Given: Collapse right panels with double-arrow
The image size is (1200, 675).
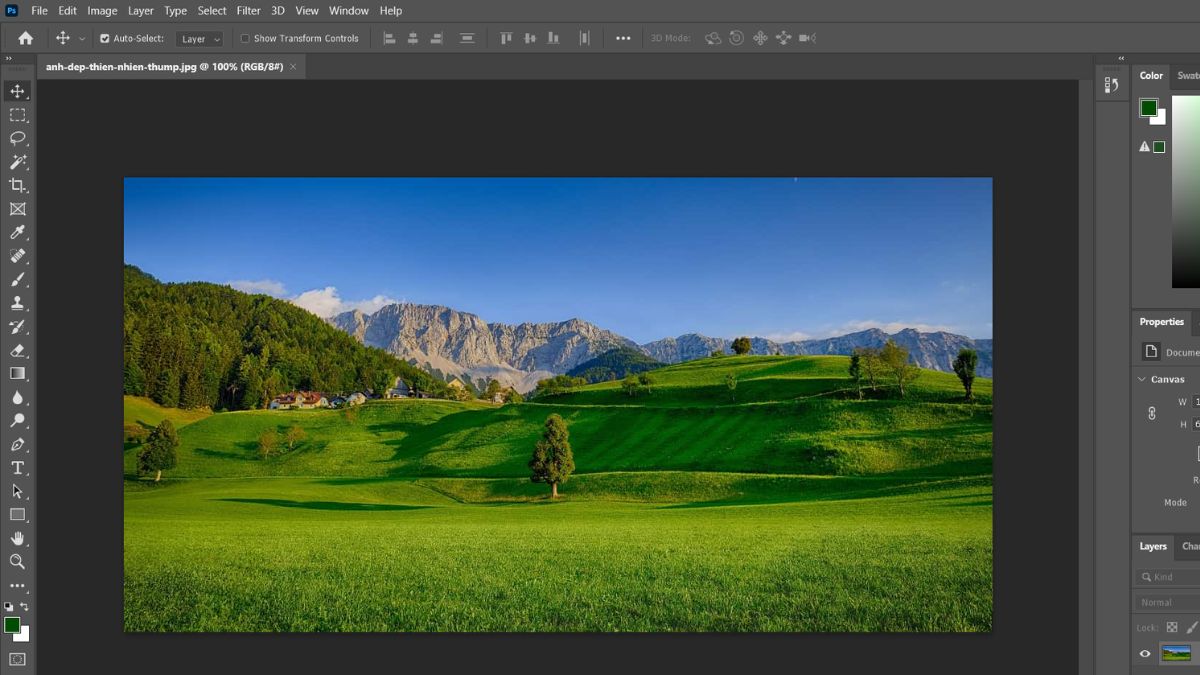Looking at the screenshot, I should coord(1121,59).
